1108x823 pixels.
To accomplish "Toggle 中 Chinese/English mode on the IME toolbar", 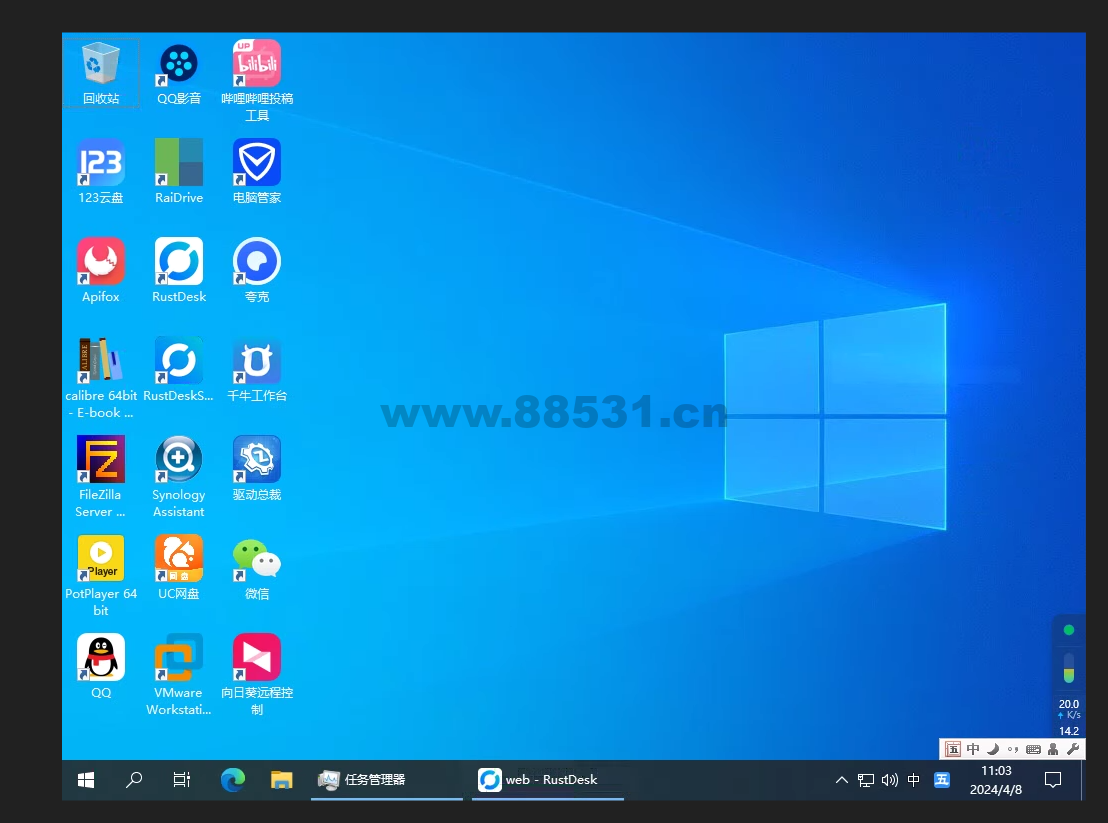I will [x=973, y=750].
